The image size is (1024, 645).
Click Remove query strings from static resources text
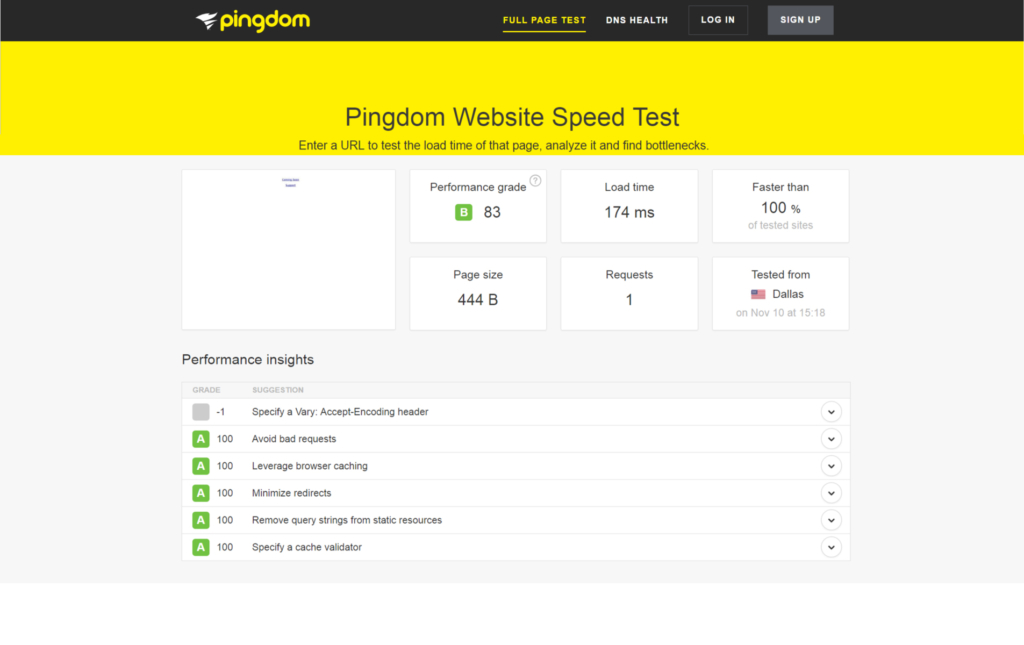tap(347, 520)
